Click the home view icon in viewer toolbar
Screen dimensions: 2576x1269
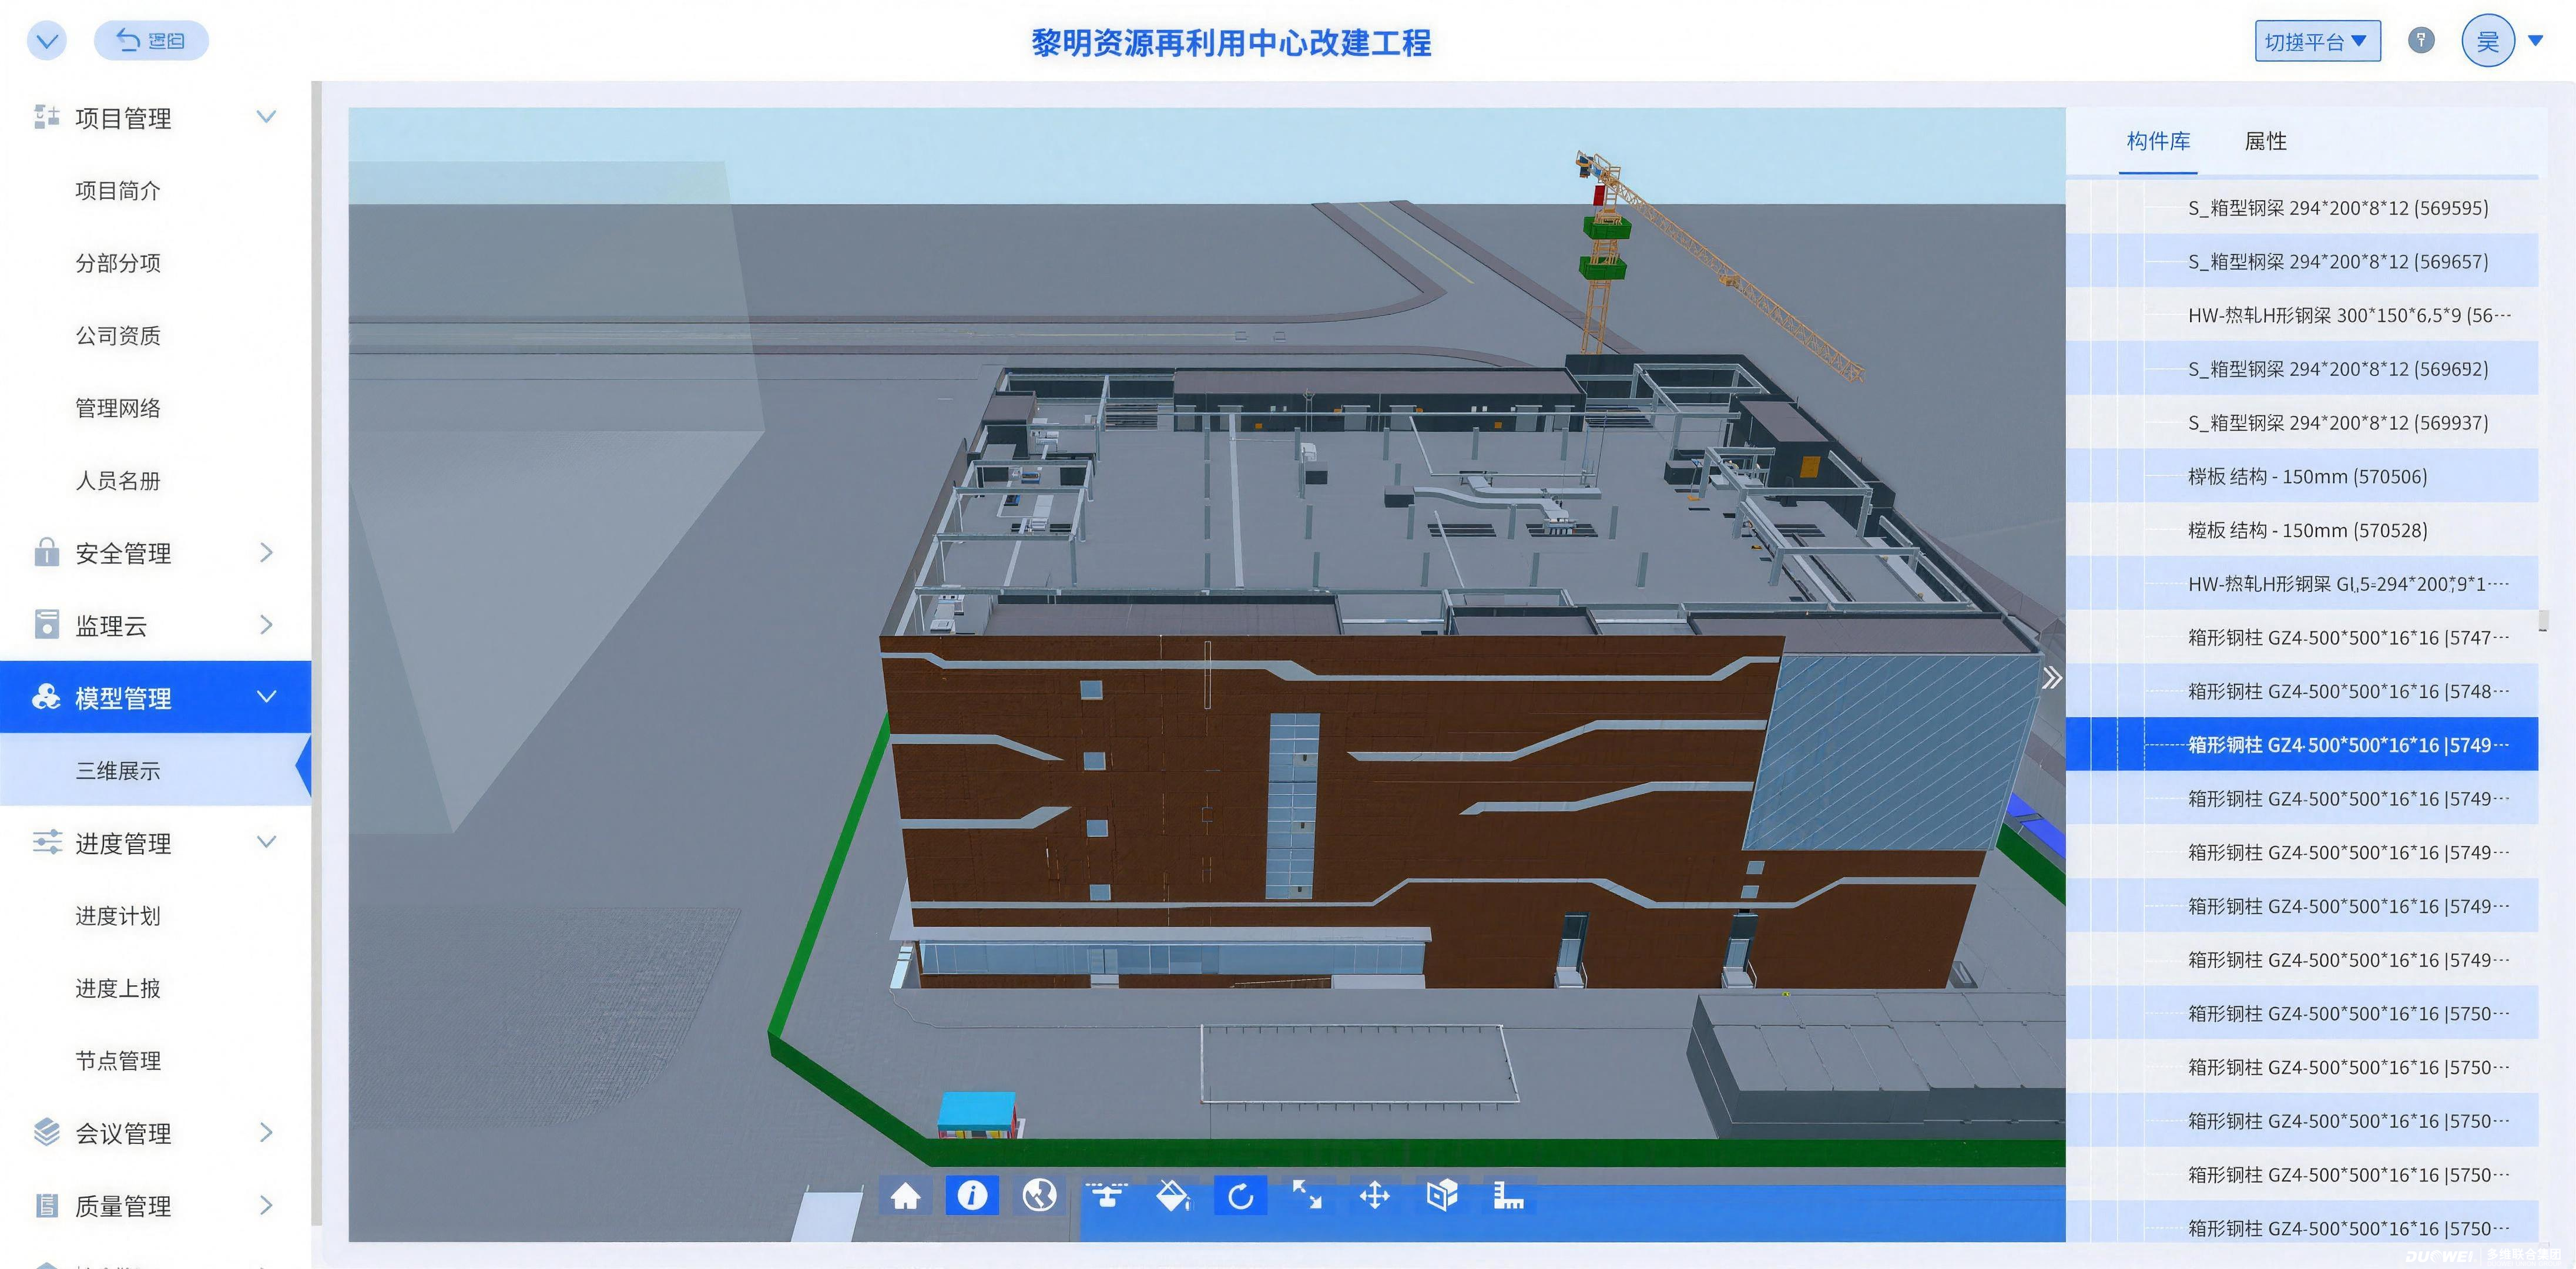click(905, 1196)
